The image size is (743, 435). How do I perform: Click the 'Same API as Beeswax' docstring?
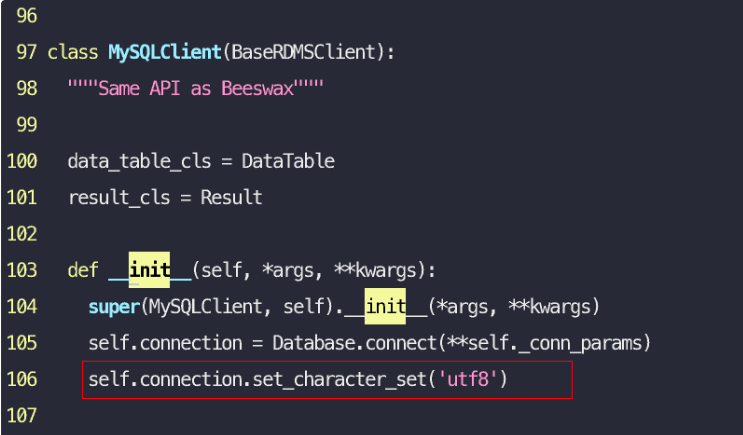coord(196,89)
